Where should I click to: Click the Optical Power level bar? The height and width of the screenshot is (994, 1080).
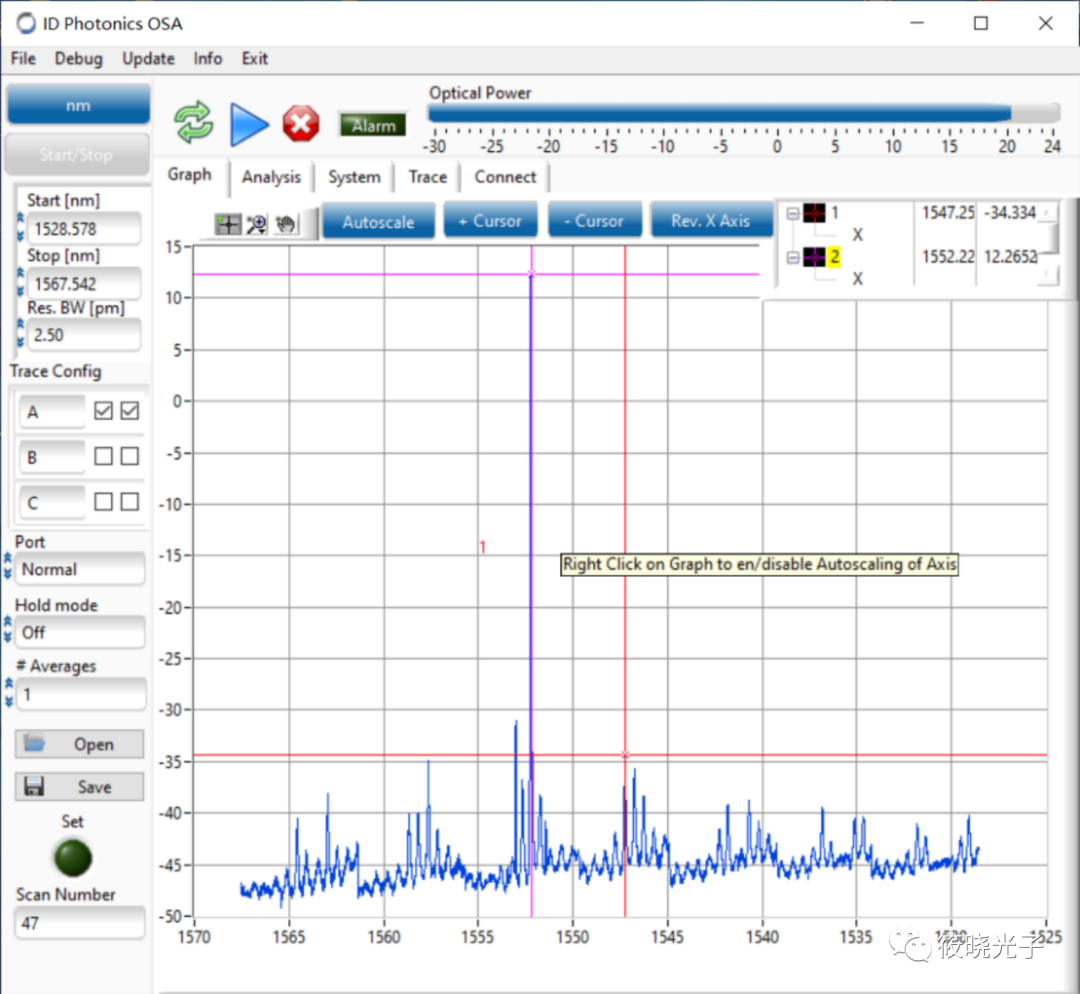click(743, 113)
